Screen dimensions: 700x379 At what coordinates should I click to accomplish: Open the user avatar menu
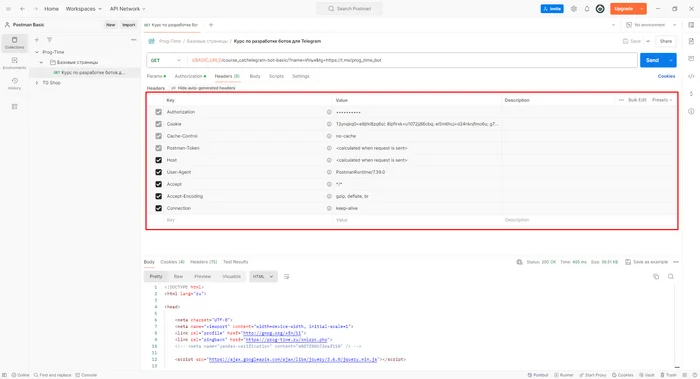(x=600, y=8)
